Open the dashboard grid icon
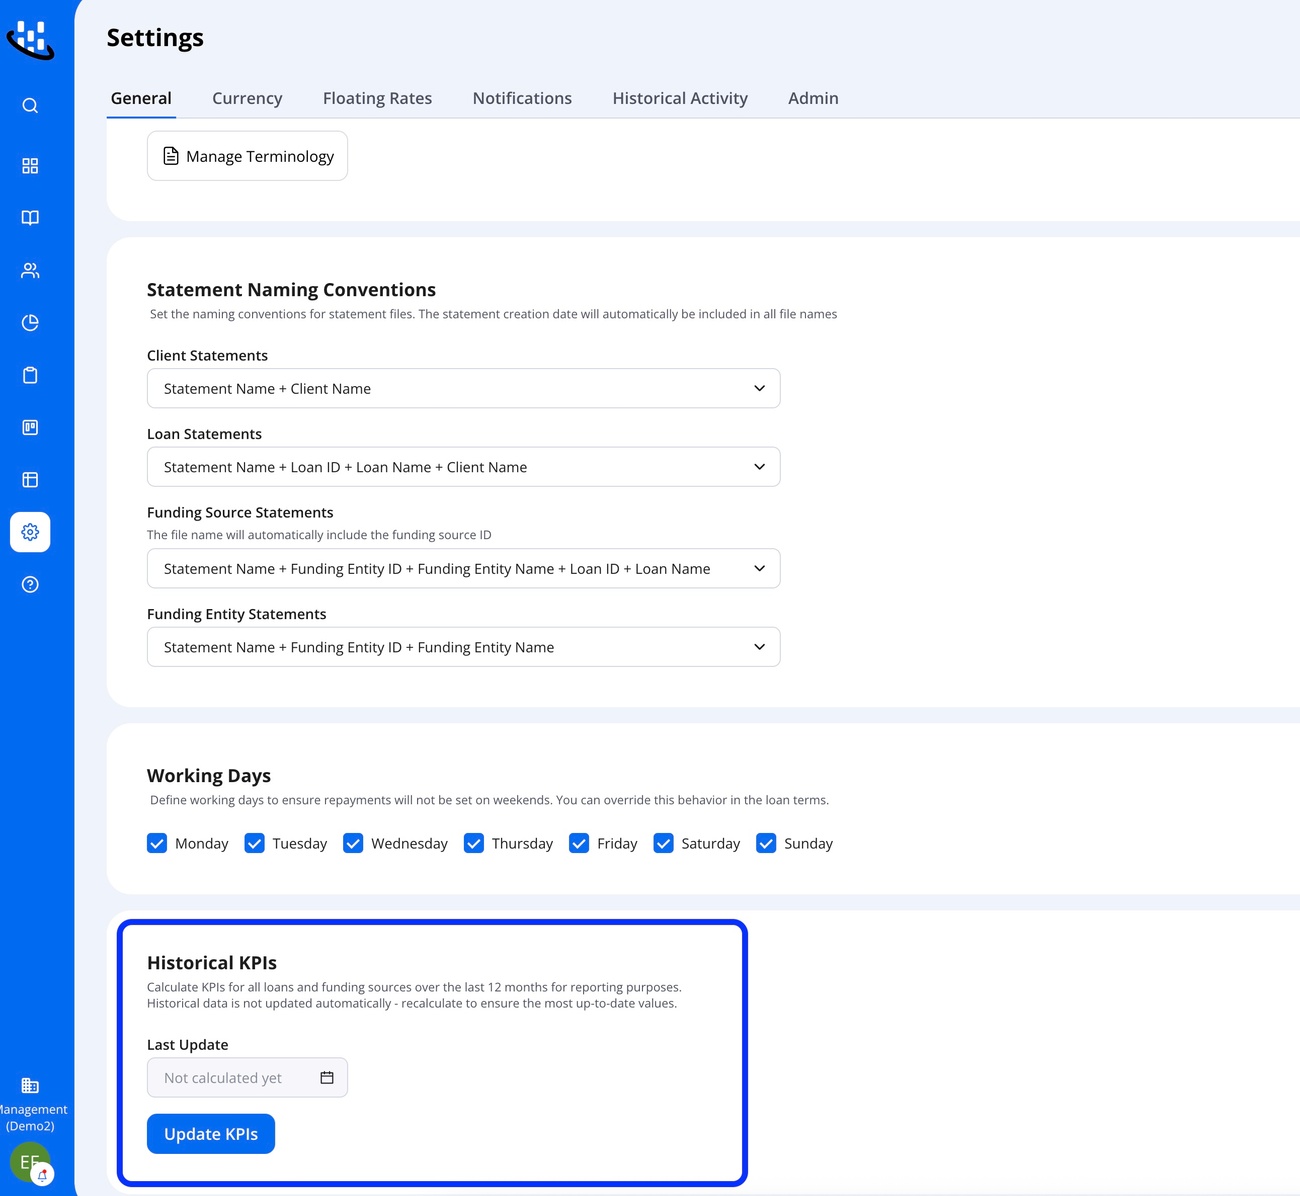The image size is (1300, 1196). point(30,166)
